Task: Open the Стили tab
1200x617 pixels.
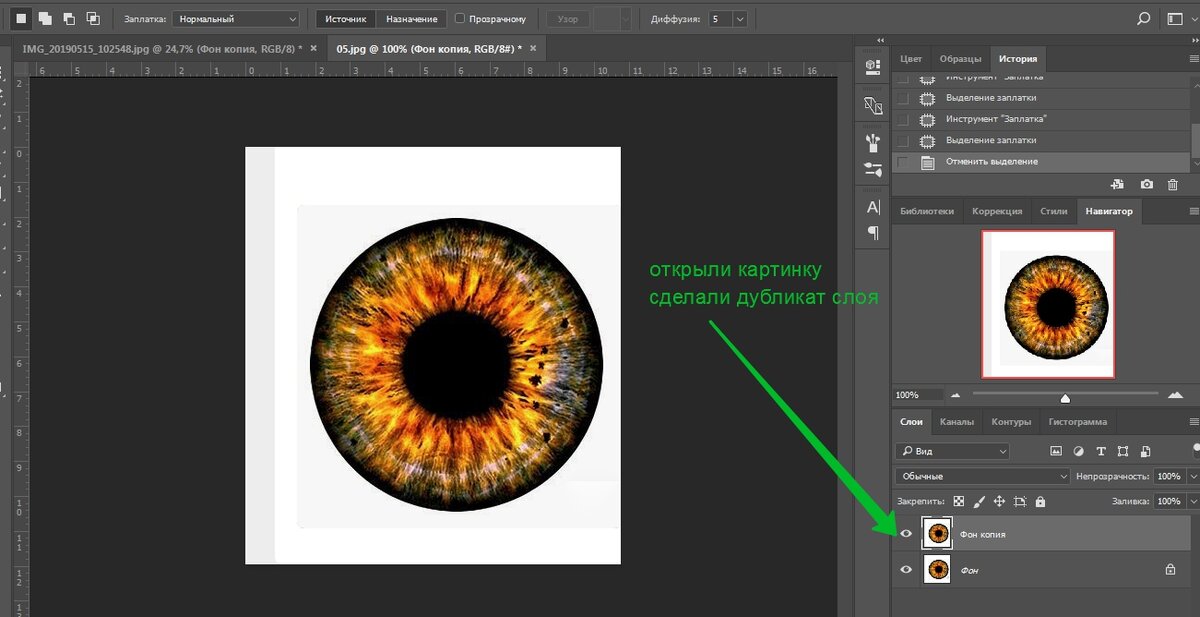Action: [x=1054, y=211]
